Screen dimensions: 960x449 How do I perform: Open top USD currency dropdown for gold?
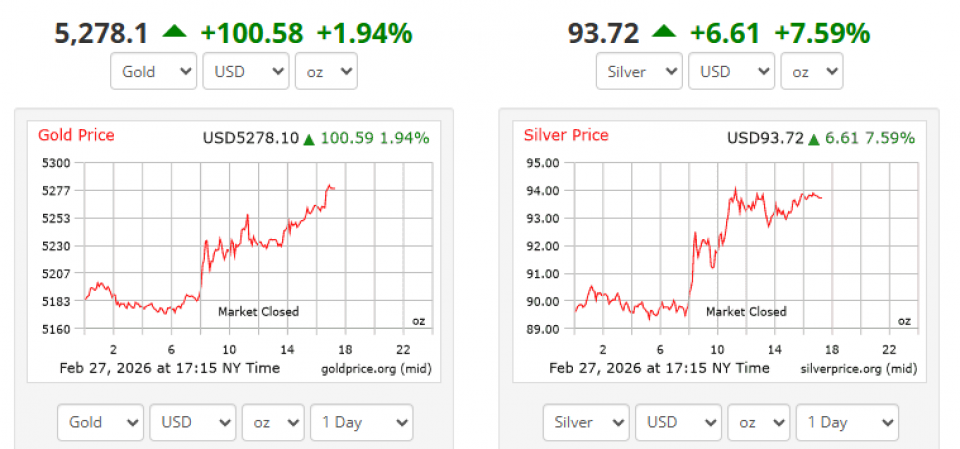click(x=245, y=72)
